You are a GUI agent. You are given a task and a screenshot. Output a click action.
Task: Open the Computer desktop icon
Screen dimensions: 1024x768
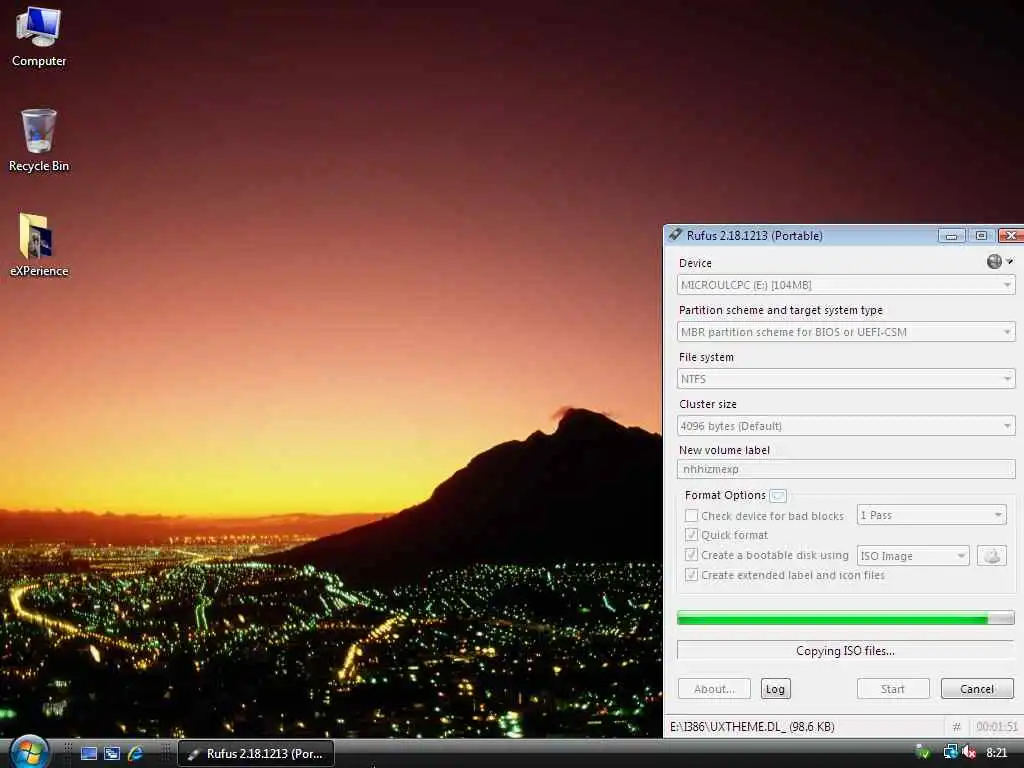tap(39, 37)
